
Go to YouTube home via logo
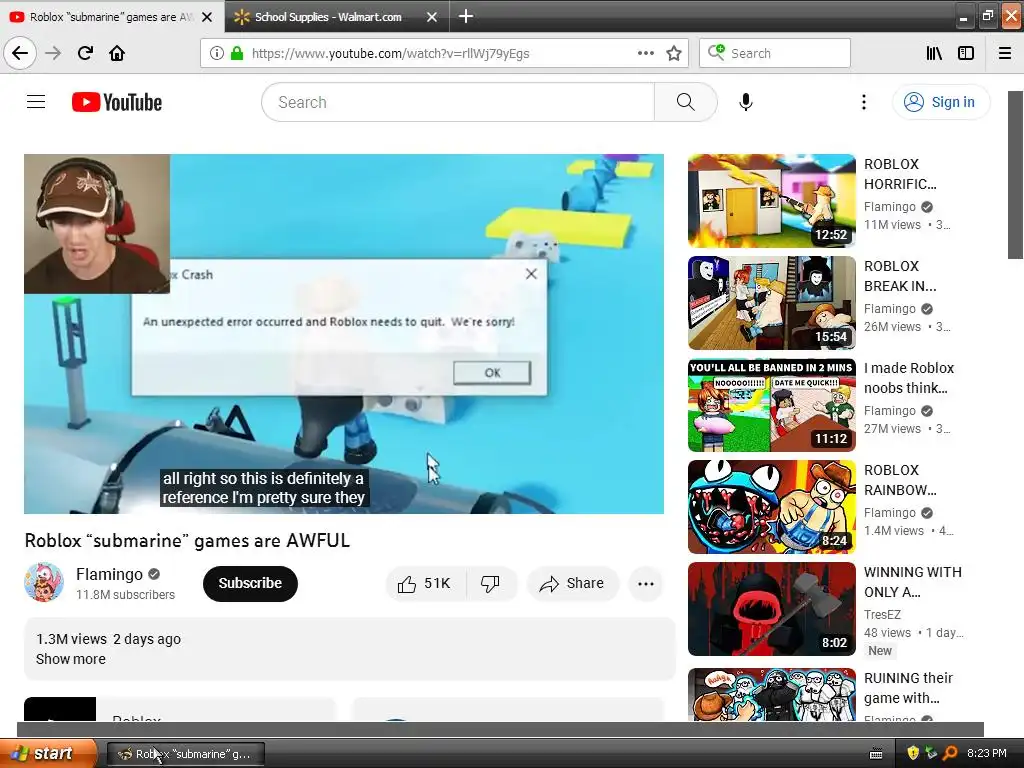[117, 102]
